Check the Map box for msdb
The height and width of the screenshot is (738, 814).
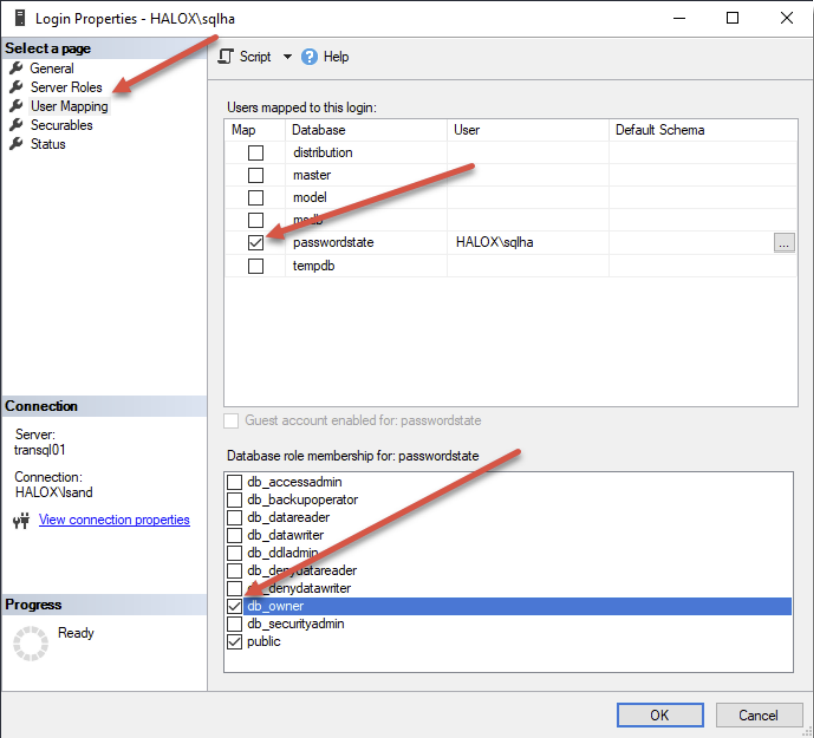click(x=255, y=220)
